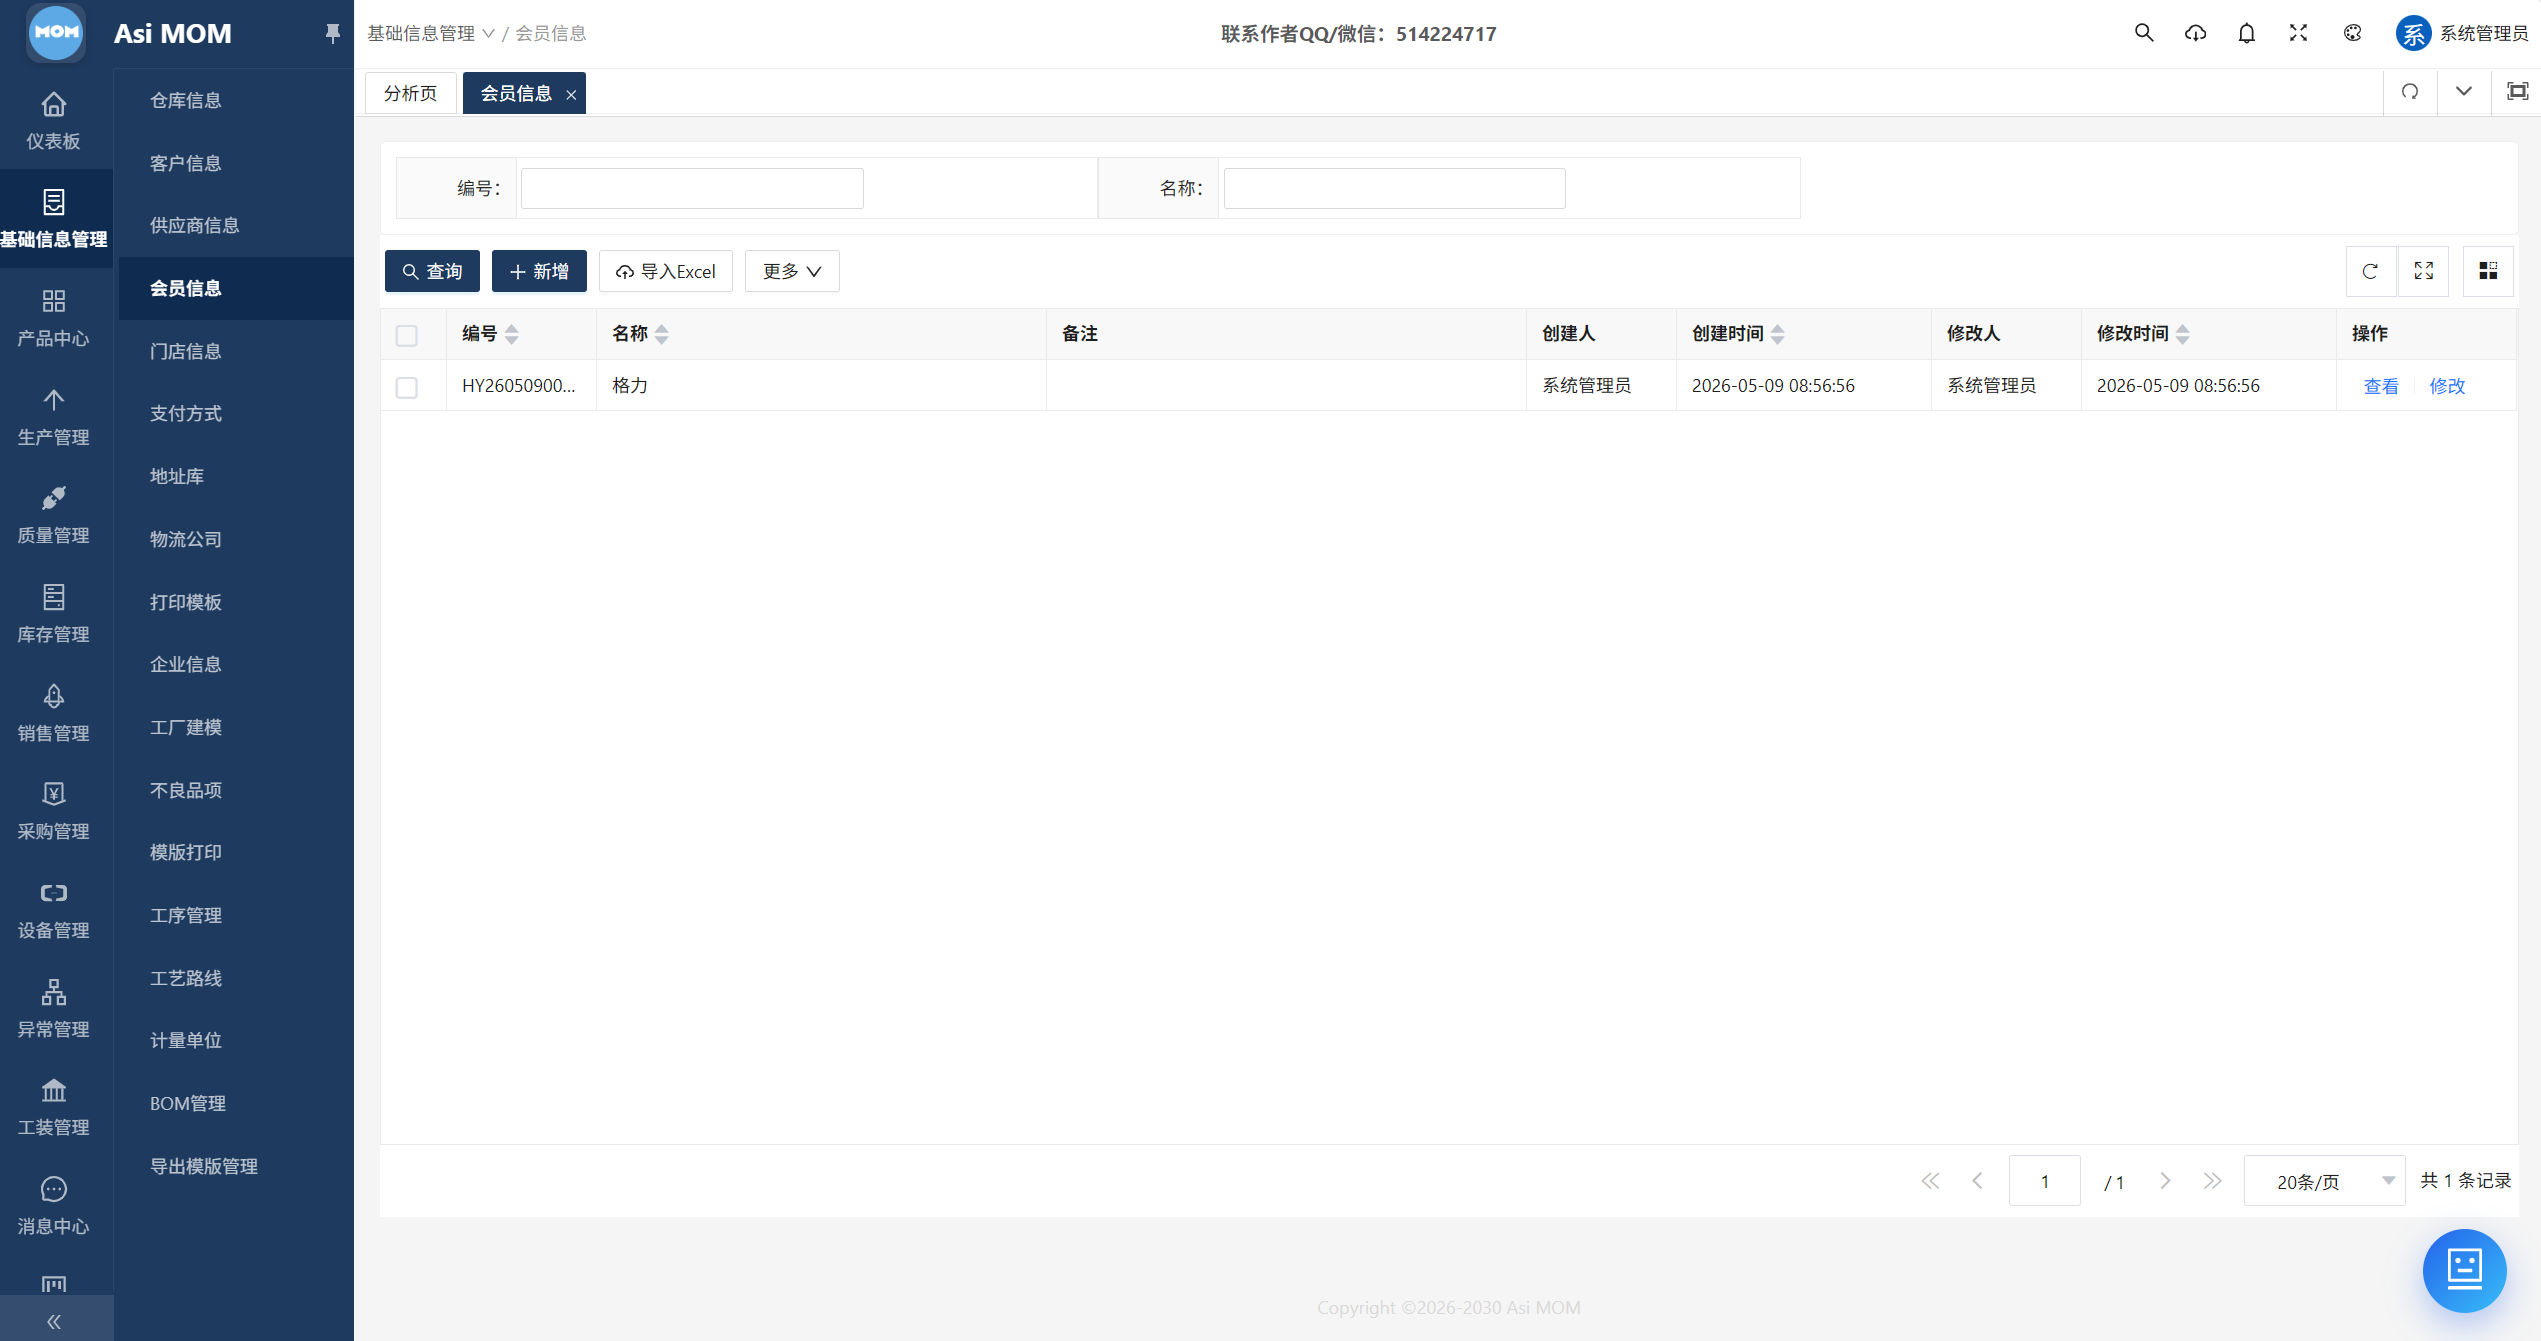The image size is (2541, 1341).
Task: Open the 系统管理员 user menu
Action: click(x=2462, y=33)
